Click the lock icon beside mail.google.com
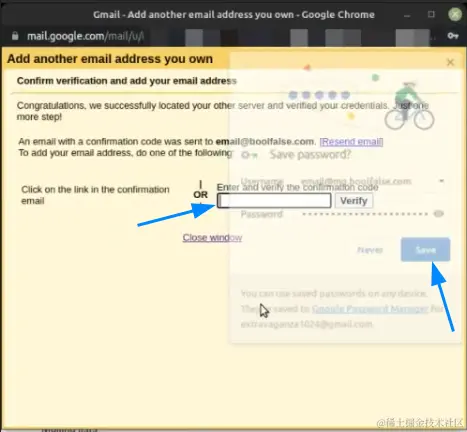467x432 pixels. pos(15,36)
